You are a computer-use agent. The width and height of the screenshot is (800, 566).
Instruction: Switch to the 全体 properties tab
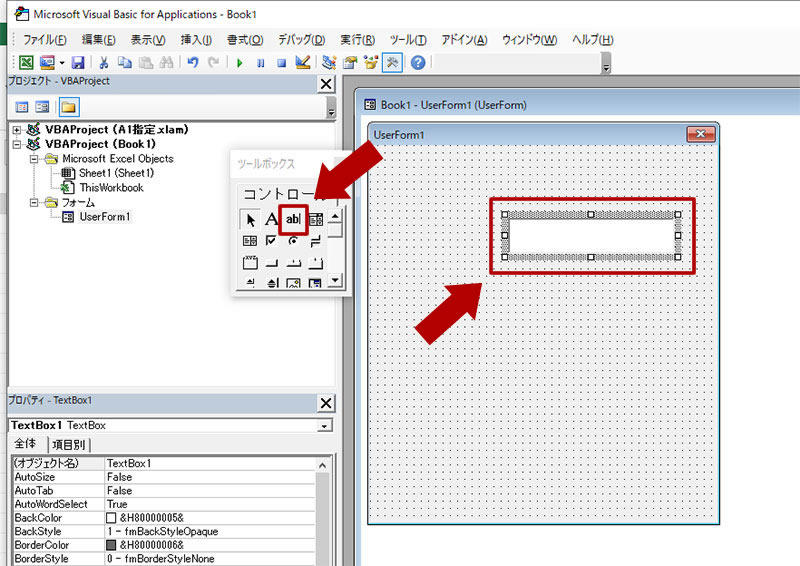point(25,444)
